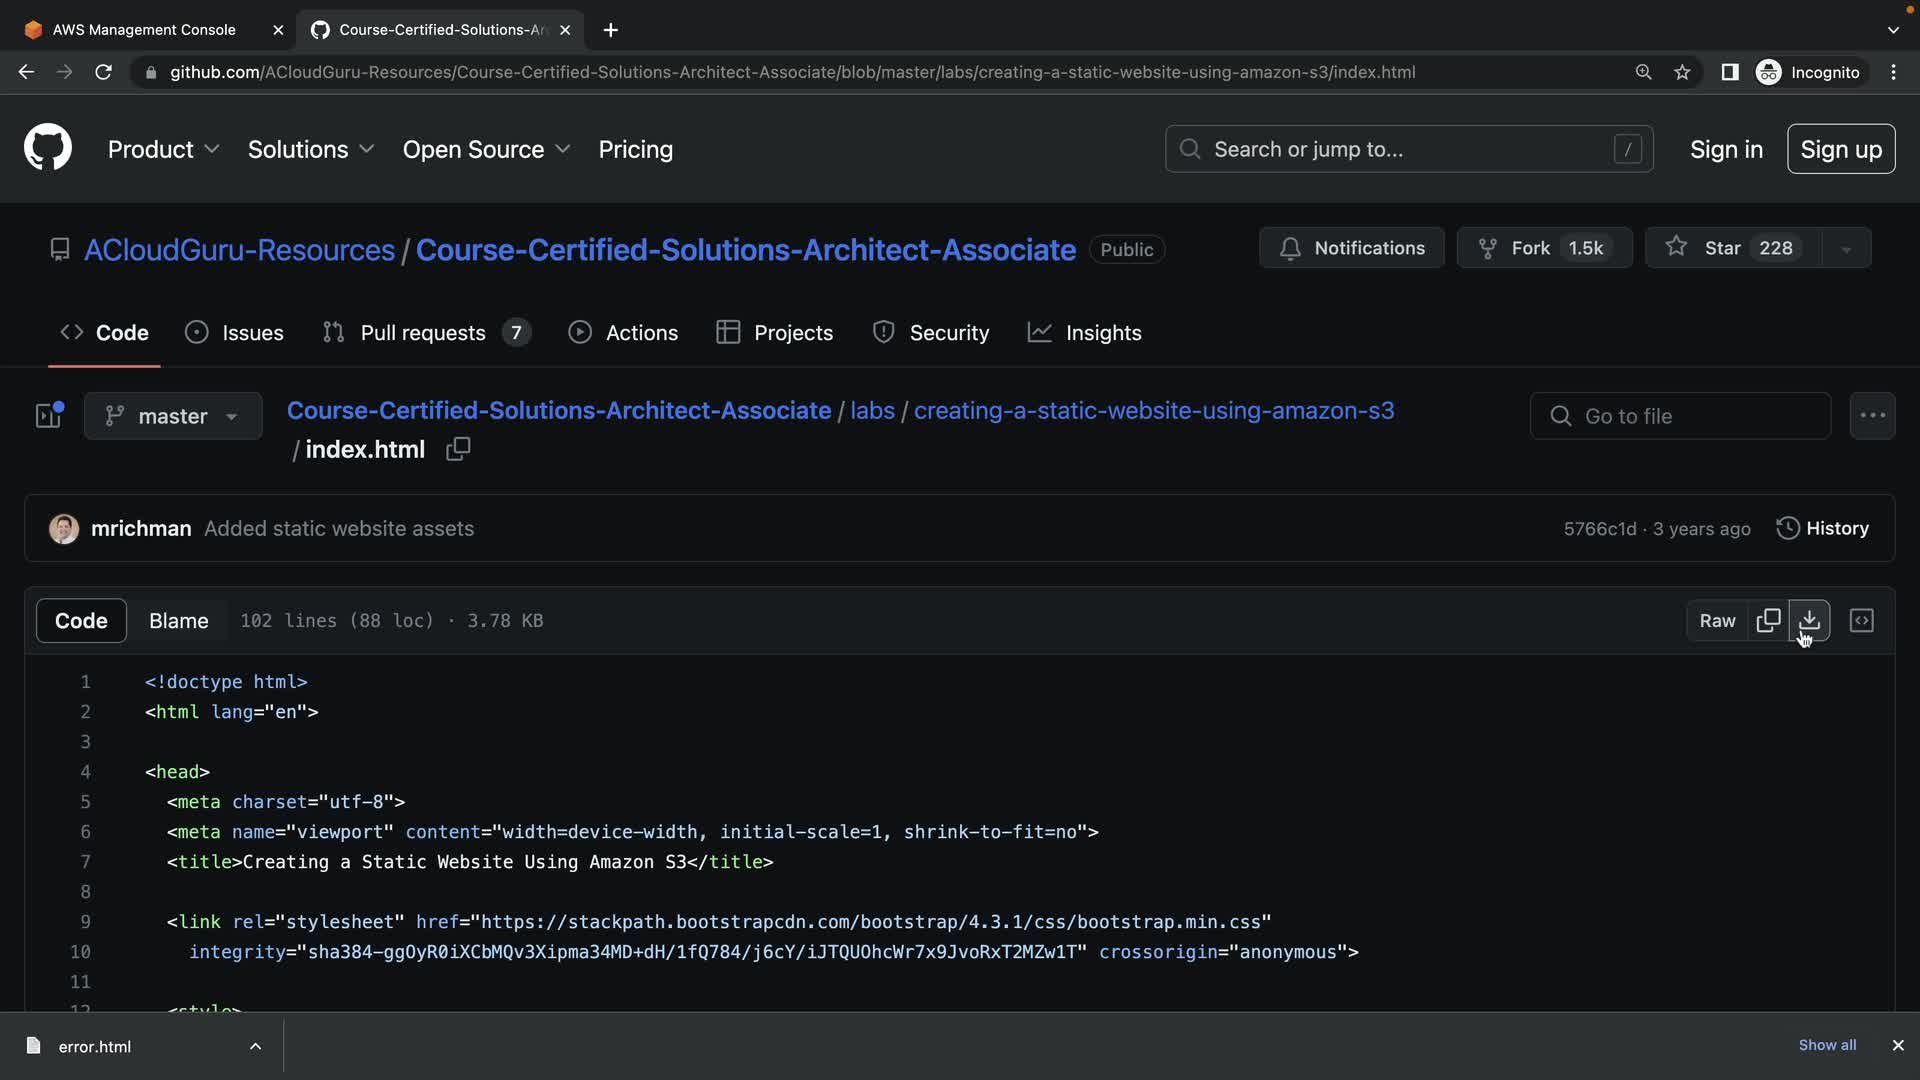
Task: Select the Code view toggle
Action: pos(81,621)
